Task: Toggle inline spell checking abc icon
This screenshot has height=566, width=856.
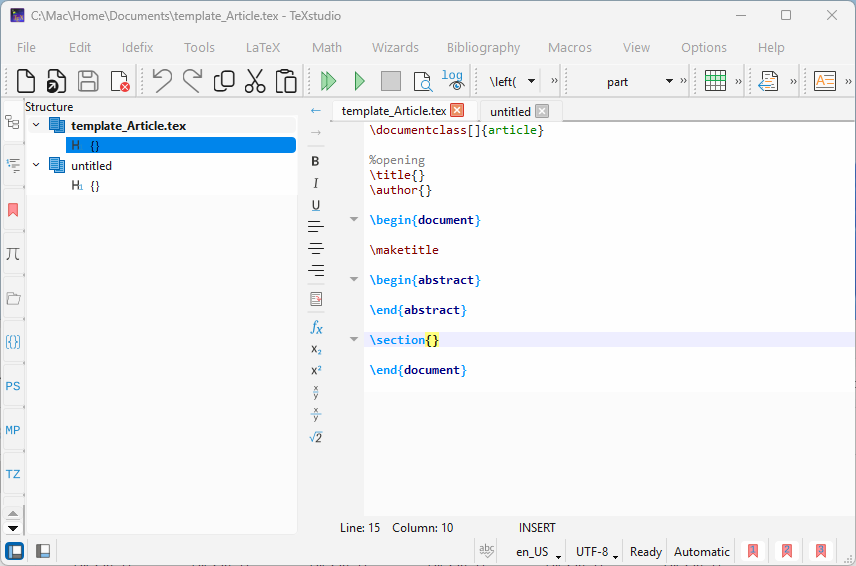Action: (x=486, y=550)
